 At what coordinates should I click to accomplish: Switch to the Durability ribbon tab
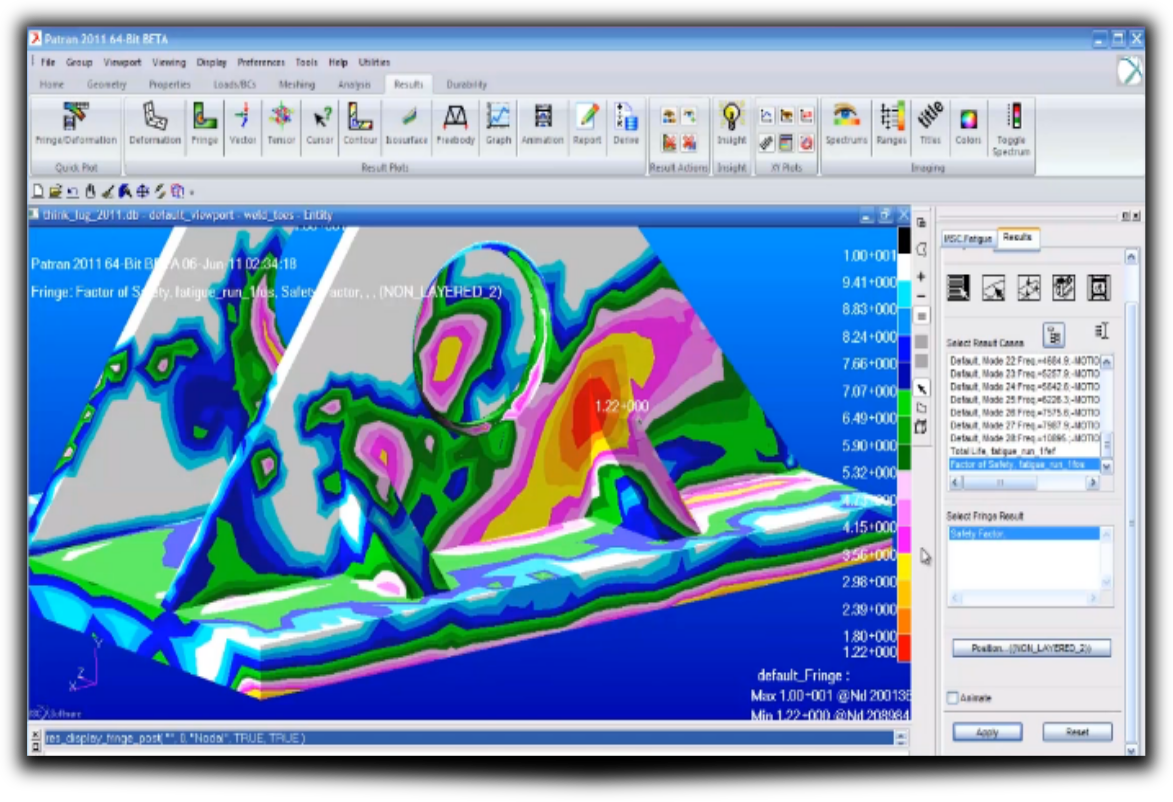tap(466, 85)
